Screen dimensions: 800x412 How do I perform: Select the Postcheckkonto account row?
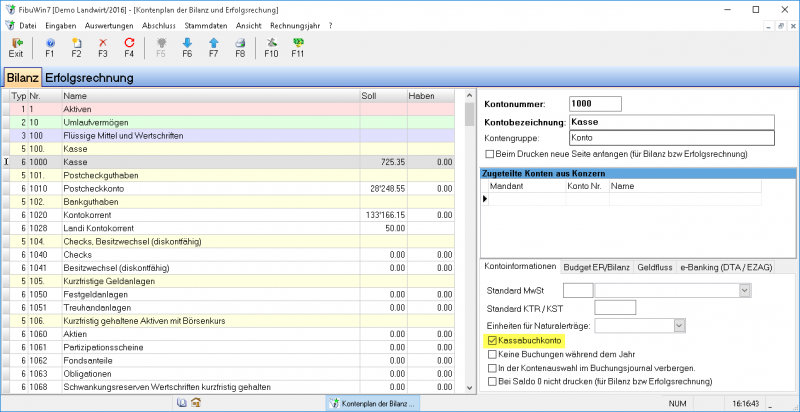click(228, 189)
